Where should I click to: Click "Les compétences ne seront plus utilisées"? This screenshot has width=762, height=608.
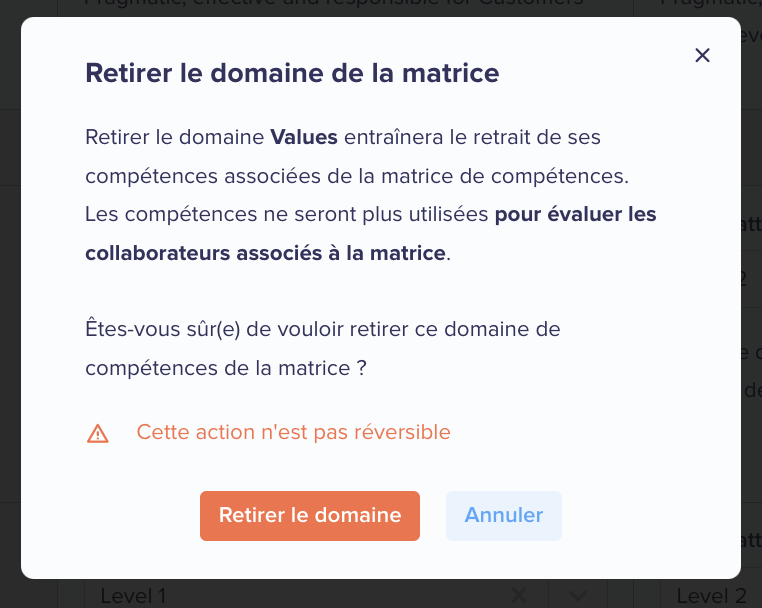click(x=287, y=214)
